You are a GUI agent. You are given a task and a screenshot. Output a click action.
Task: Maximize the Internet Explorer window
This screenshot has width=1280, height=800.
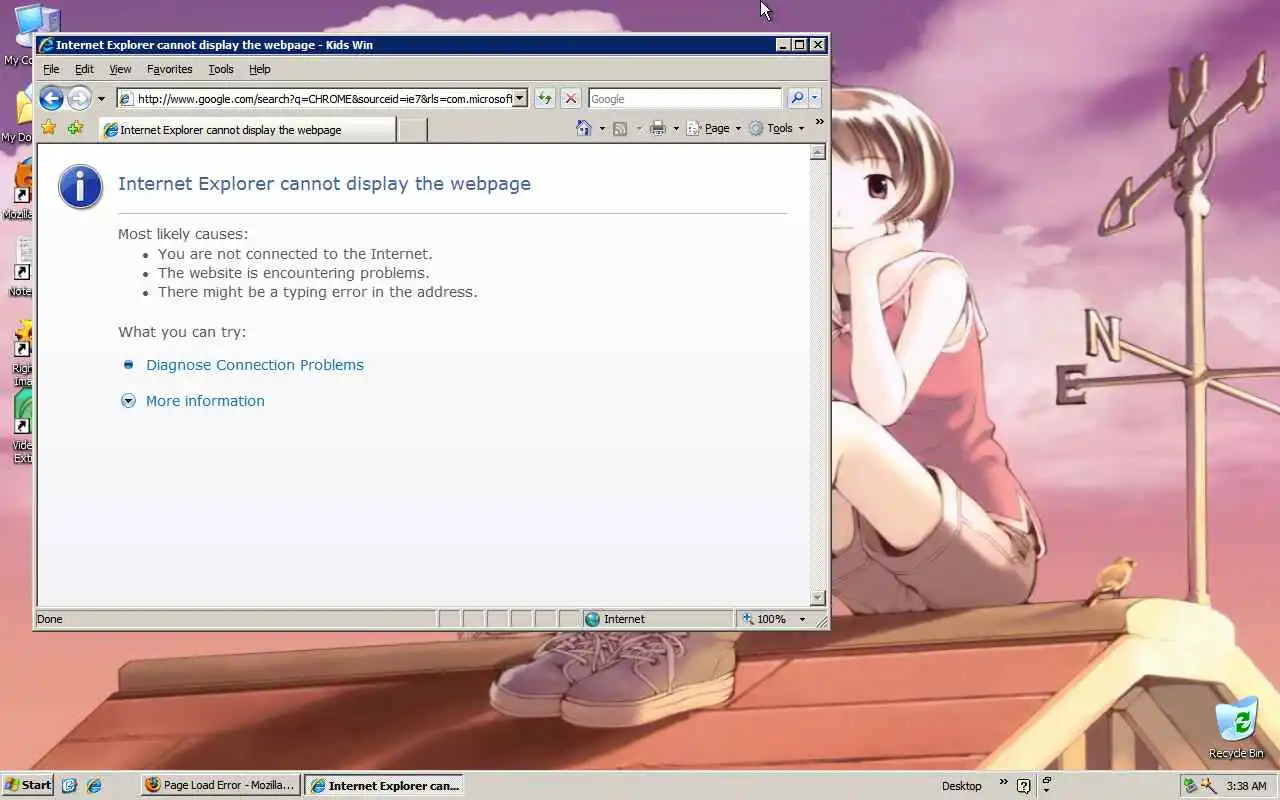click(x=800, y=45)
